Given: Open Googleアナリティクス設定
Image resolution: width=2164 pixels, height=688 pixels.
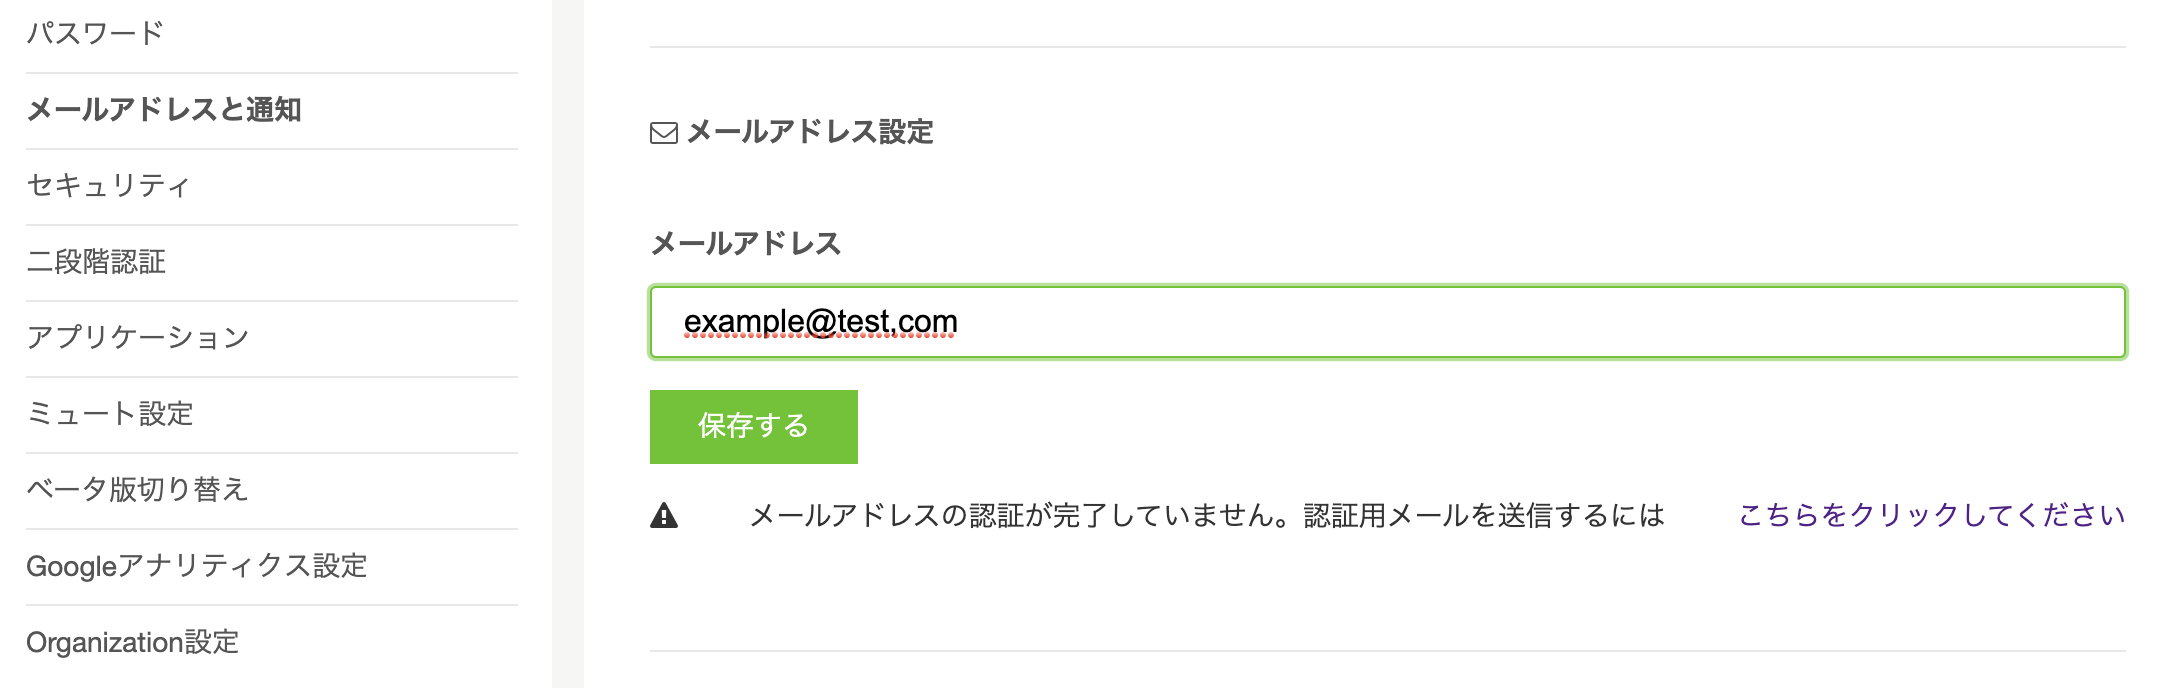Looking at the screenshot, I should pyautogui.click(x=198, y=563).
